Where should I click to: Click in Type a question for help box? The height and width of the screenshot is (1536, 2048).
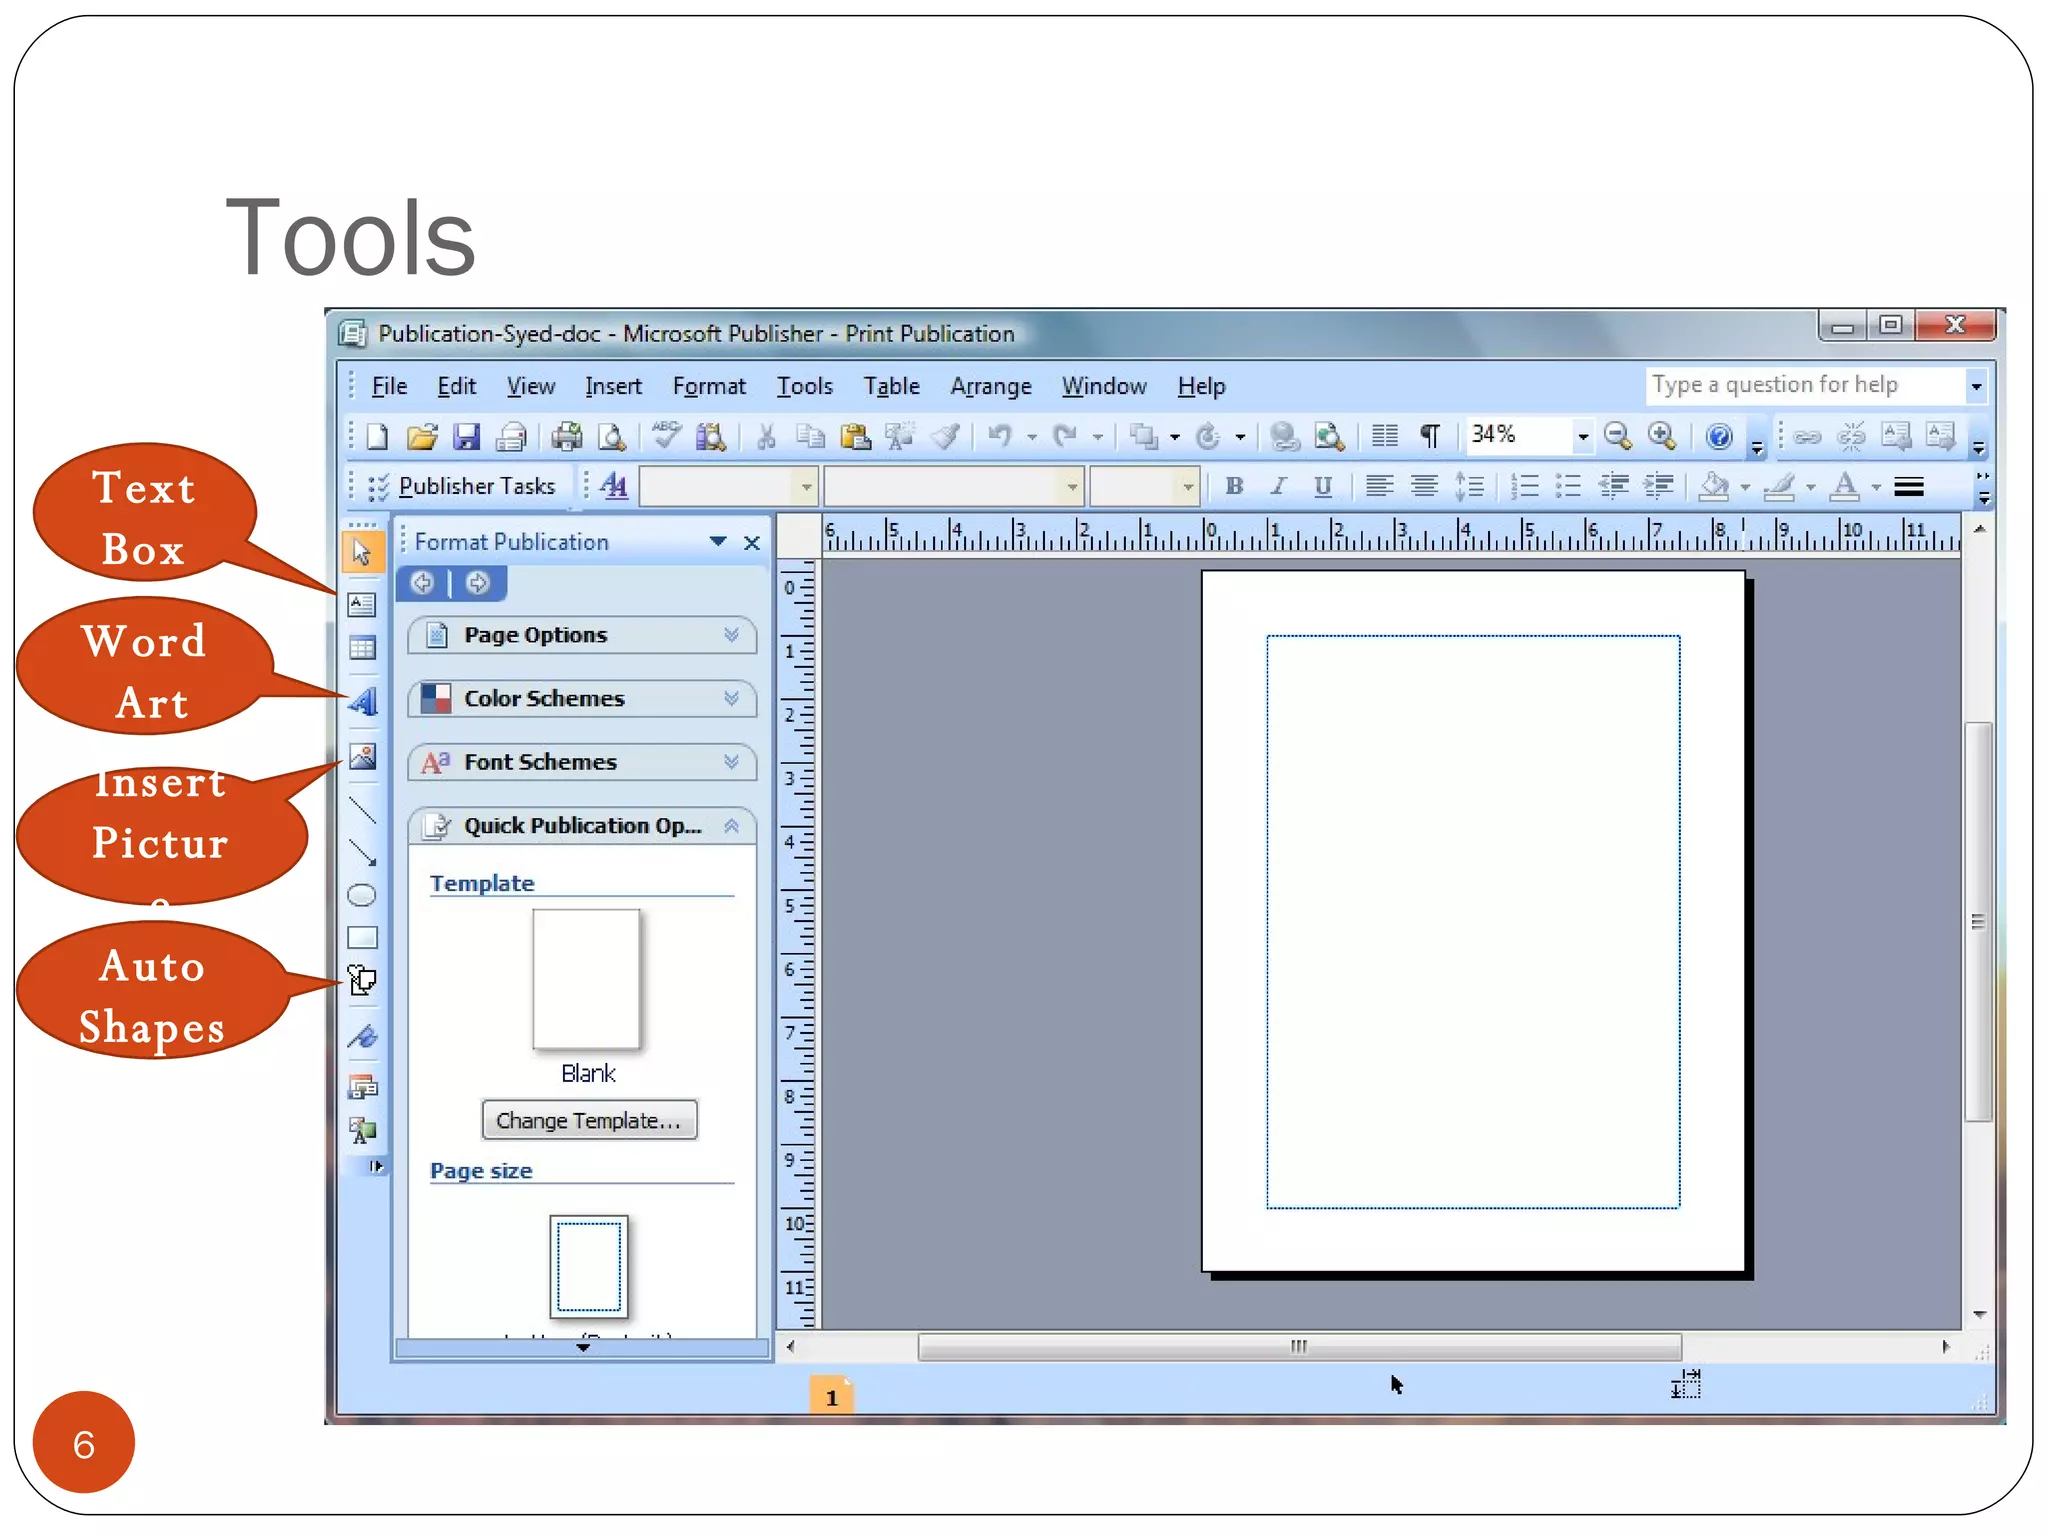(x=1805, y=385)
